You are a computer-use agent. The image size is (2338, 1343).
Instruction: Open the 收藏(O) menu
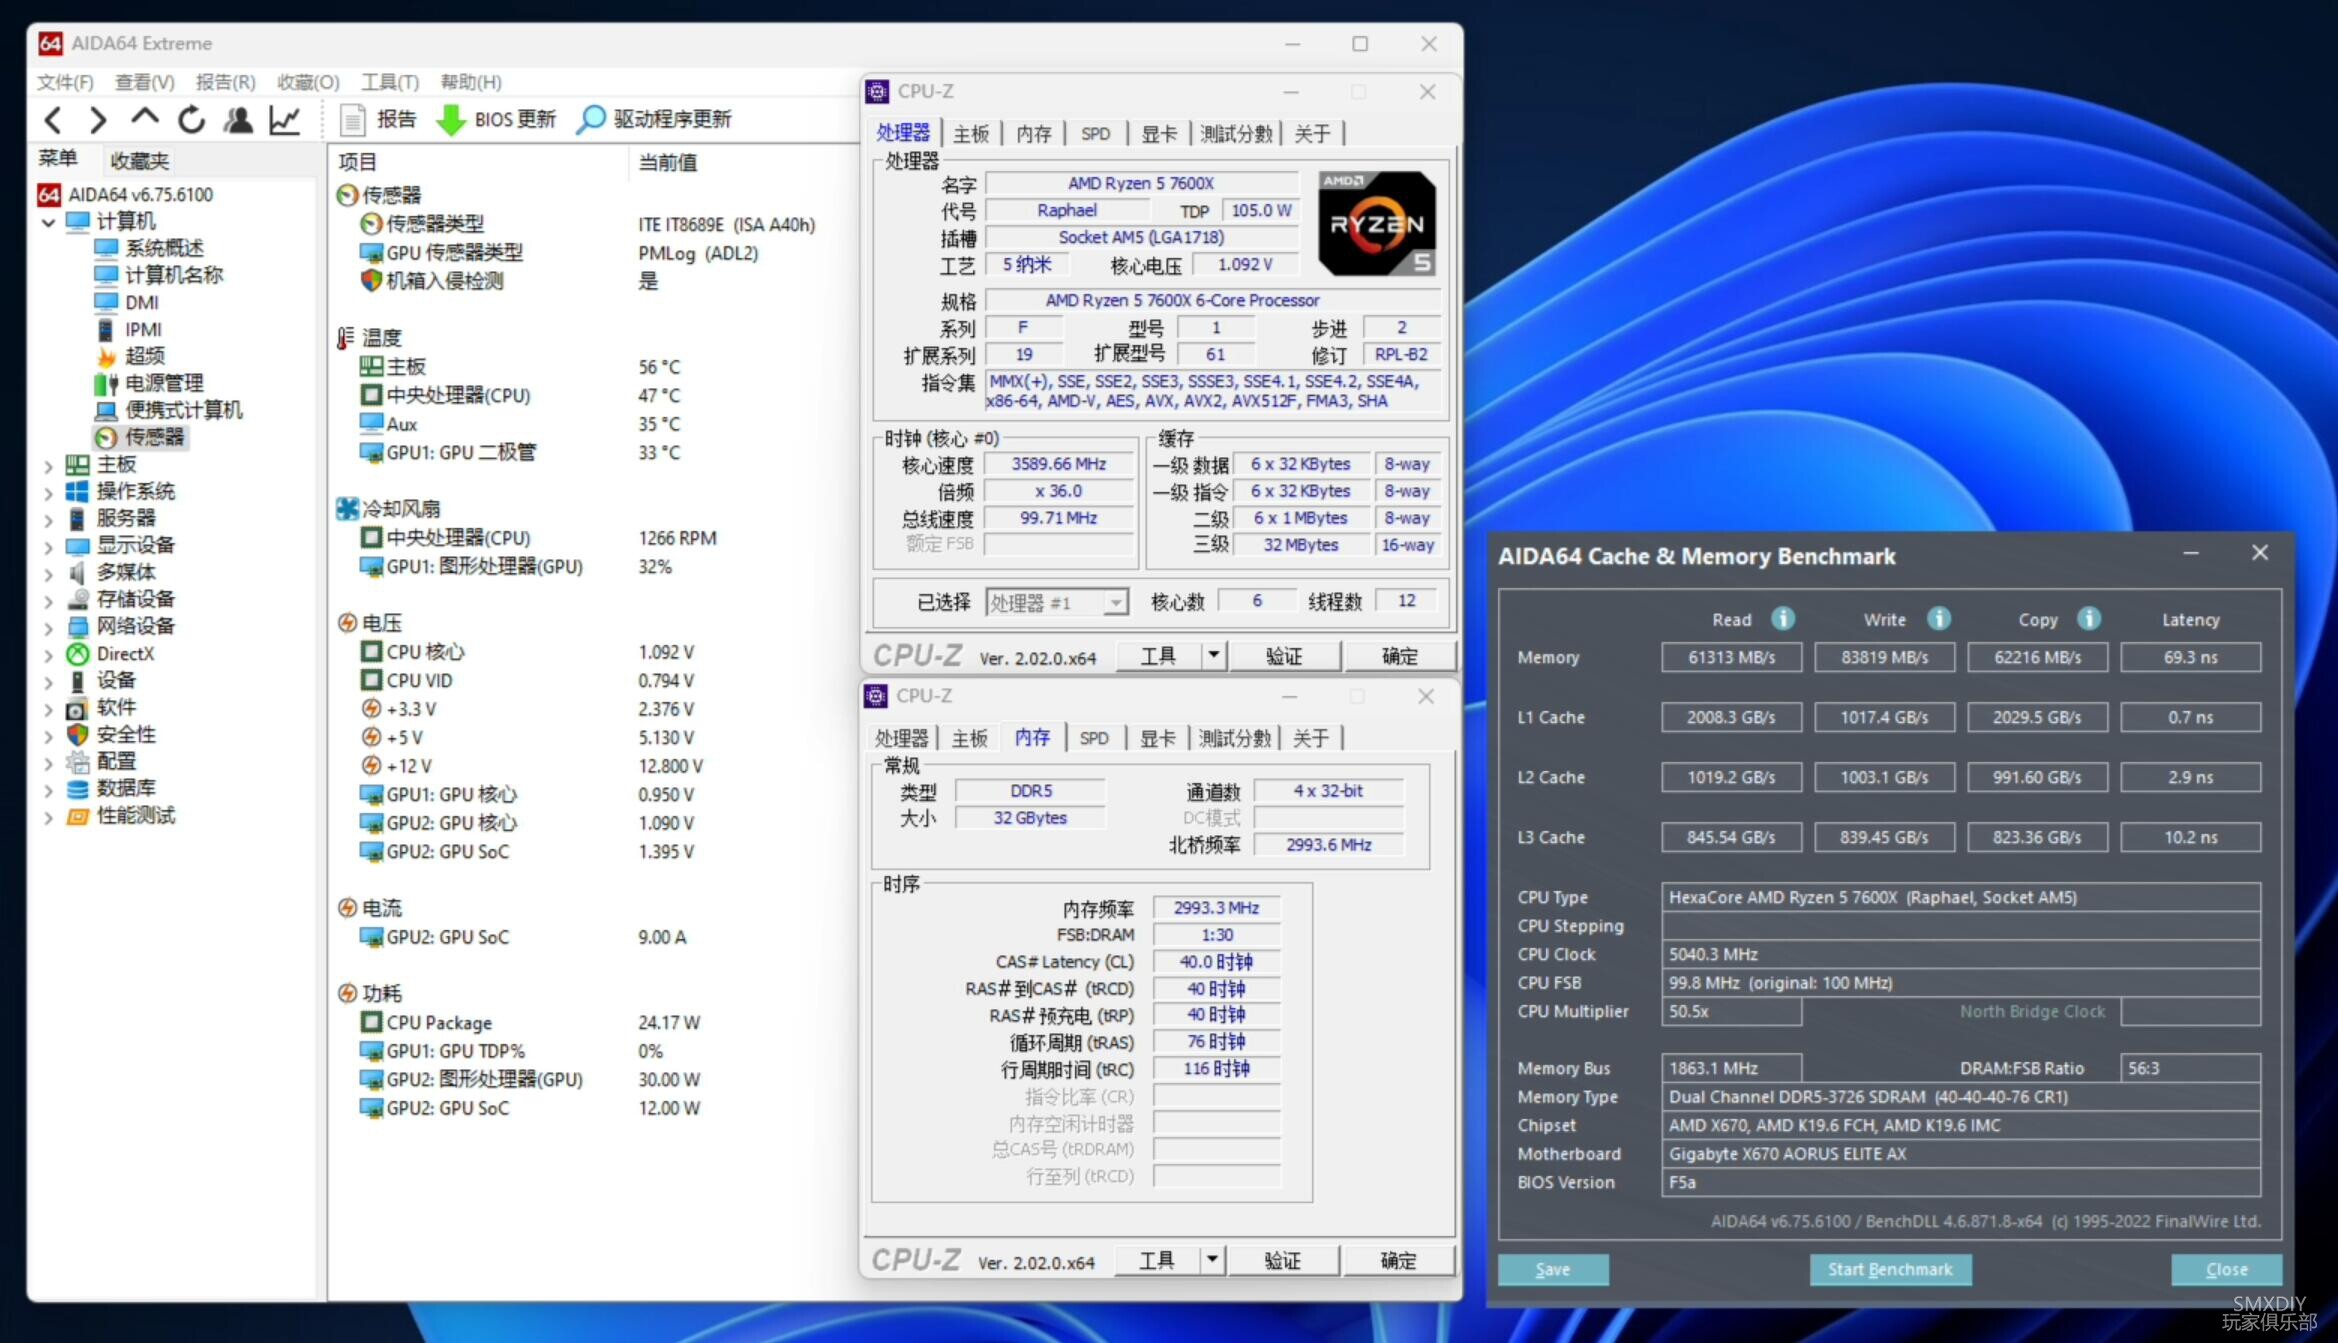click(308, 82)
